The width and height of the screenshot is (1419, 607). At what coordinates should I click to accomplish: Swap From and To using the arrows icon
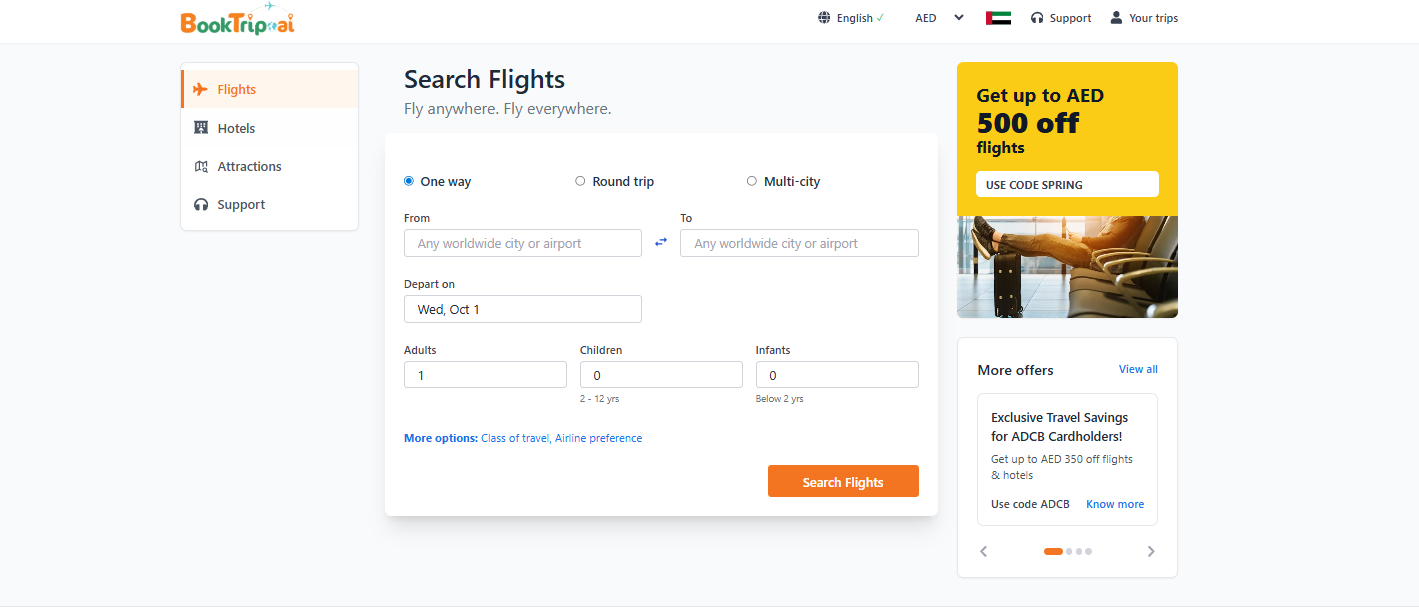click(x=661, y=242)
